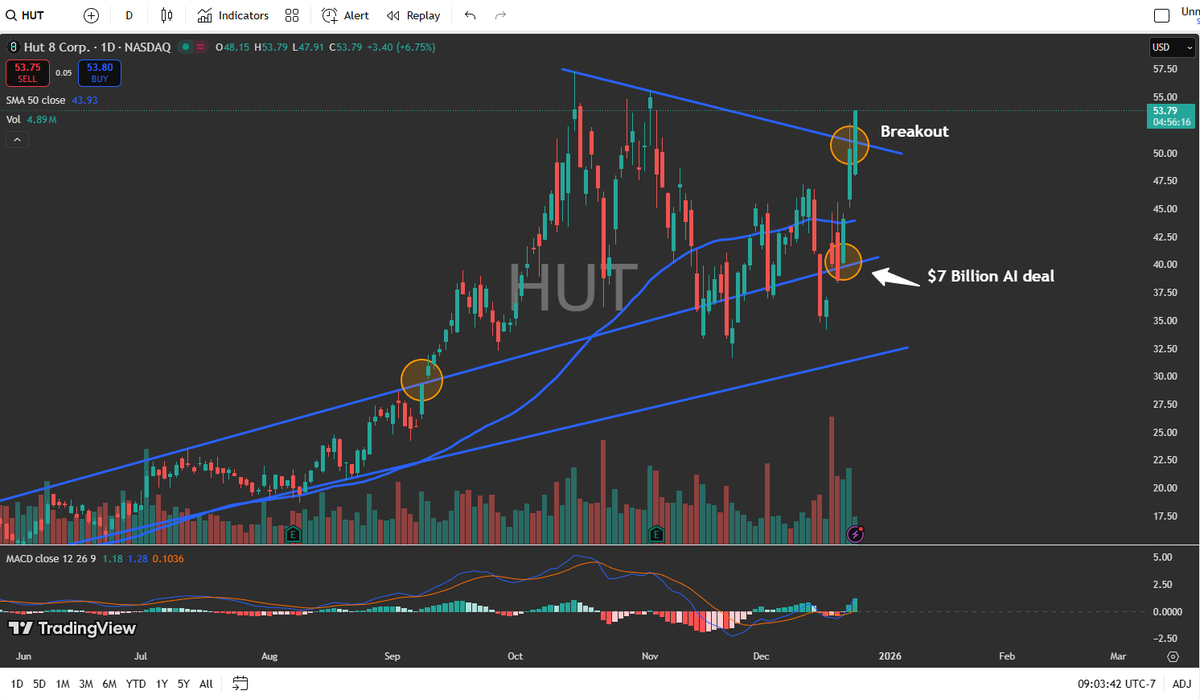Start bar Replay mode
This screenshot has height=699, width=1200.
click(413, 15)
